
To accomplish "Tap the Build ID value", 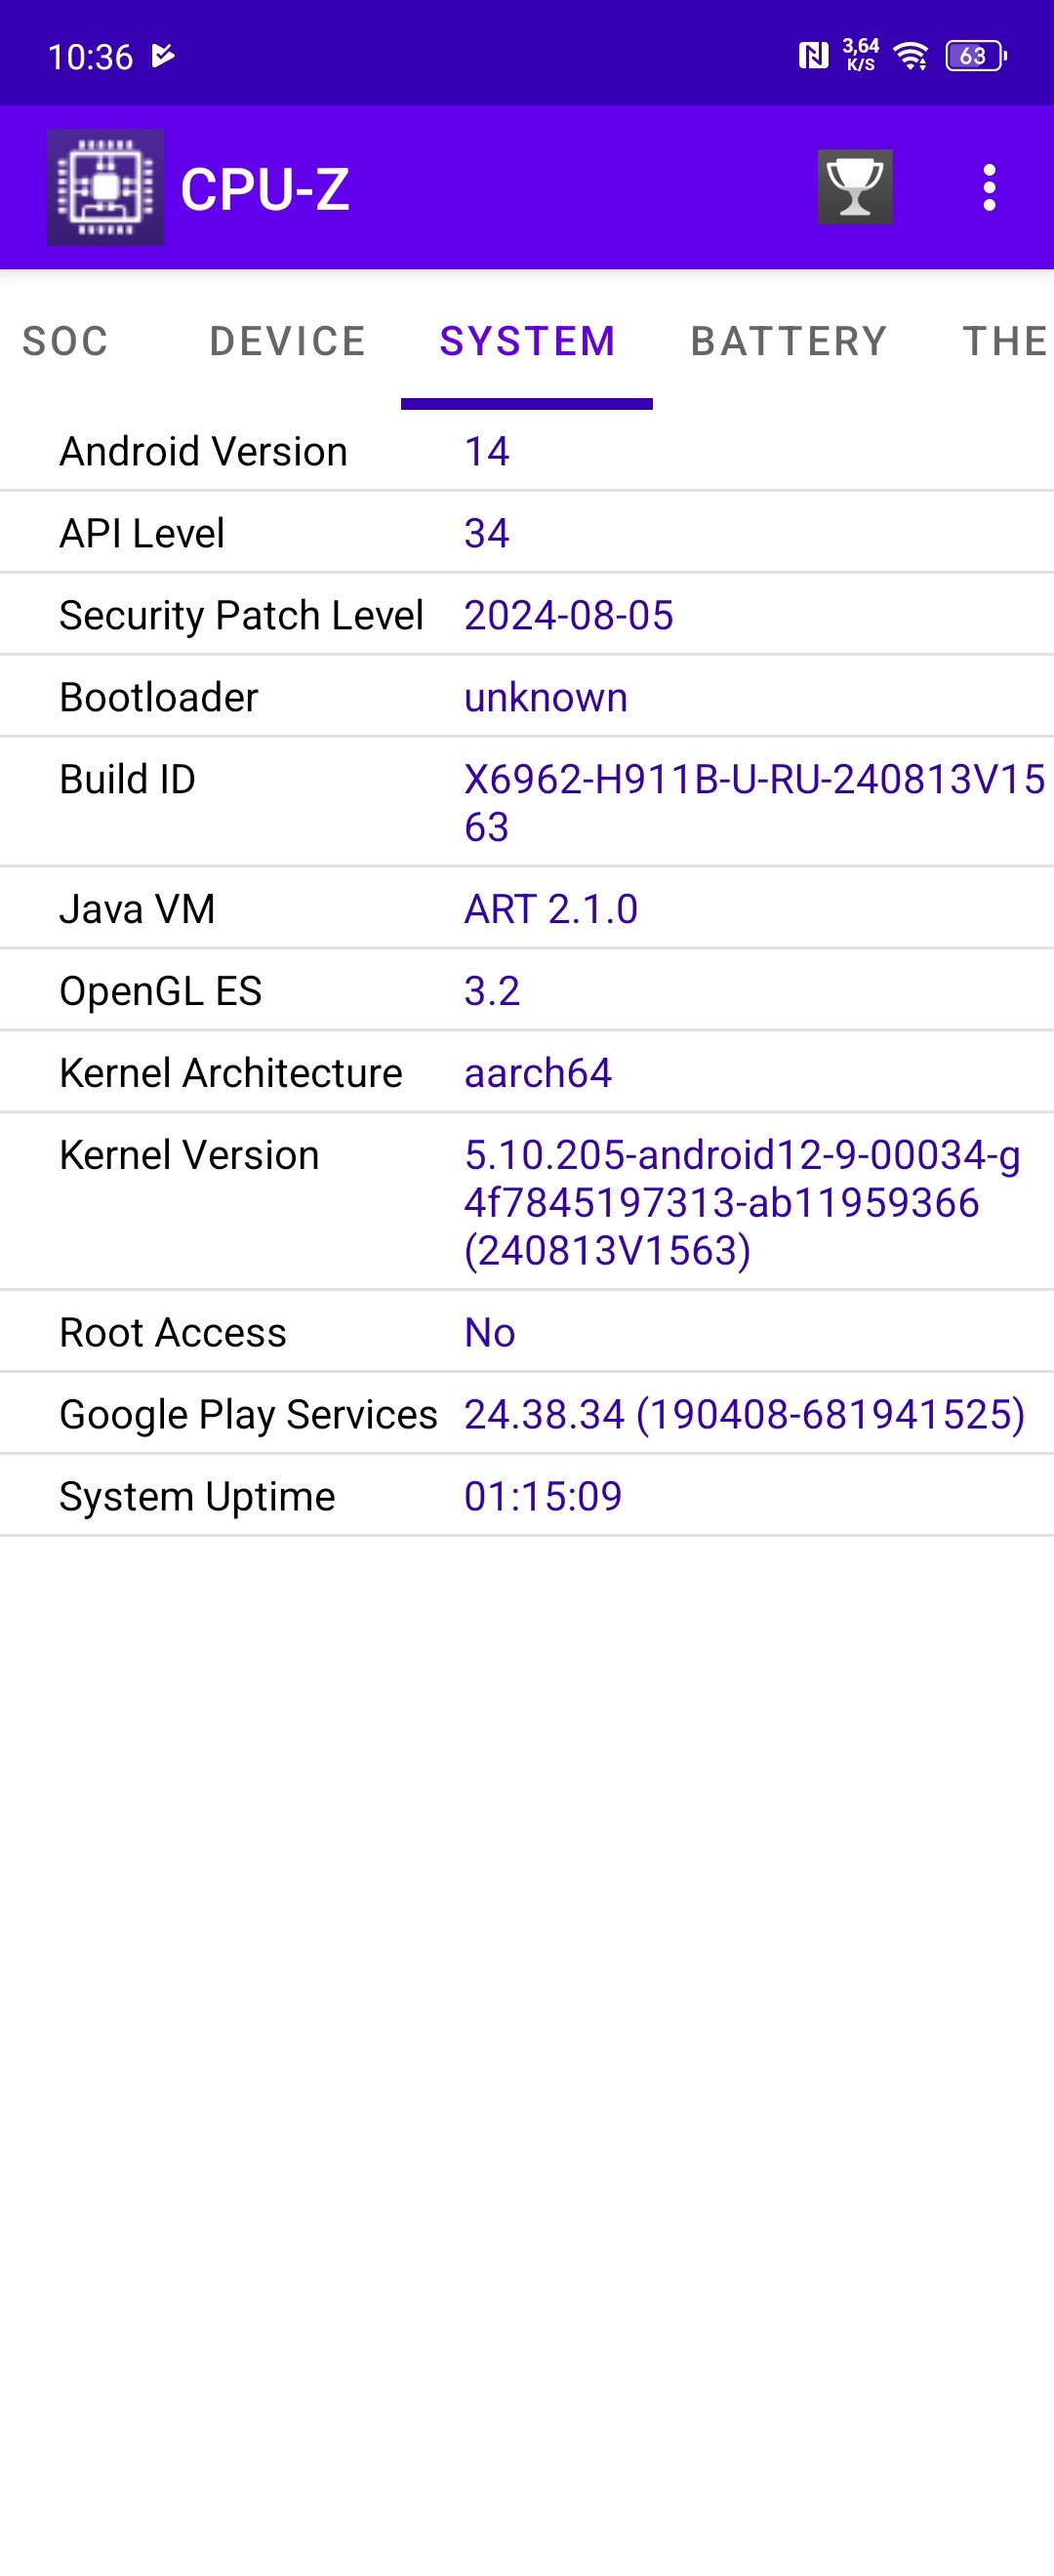I will (x=755, y=803).
